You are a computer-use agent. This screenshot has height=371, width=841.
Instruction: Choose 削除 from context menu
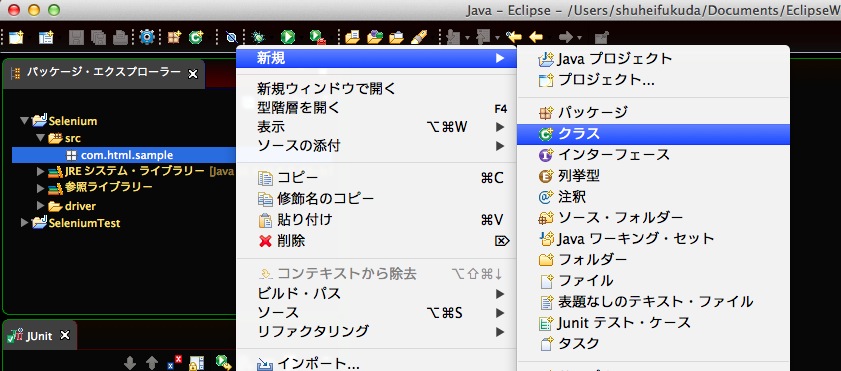[376, 241]
